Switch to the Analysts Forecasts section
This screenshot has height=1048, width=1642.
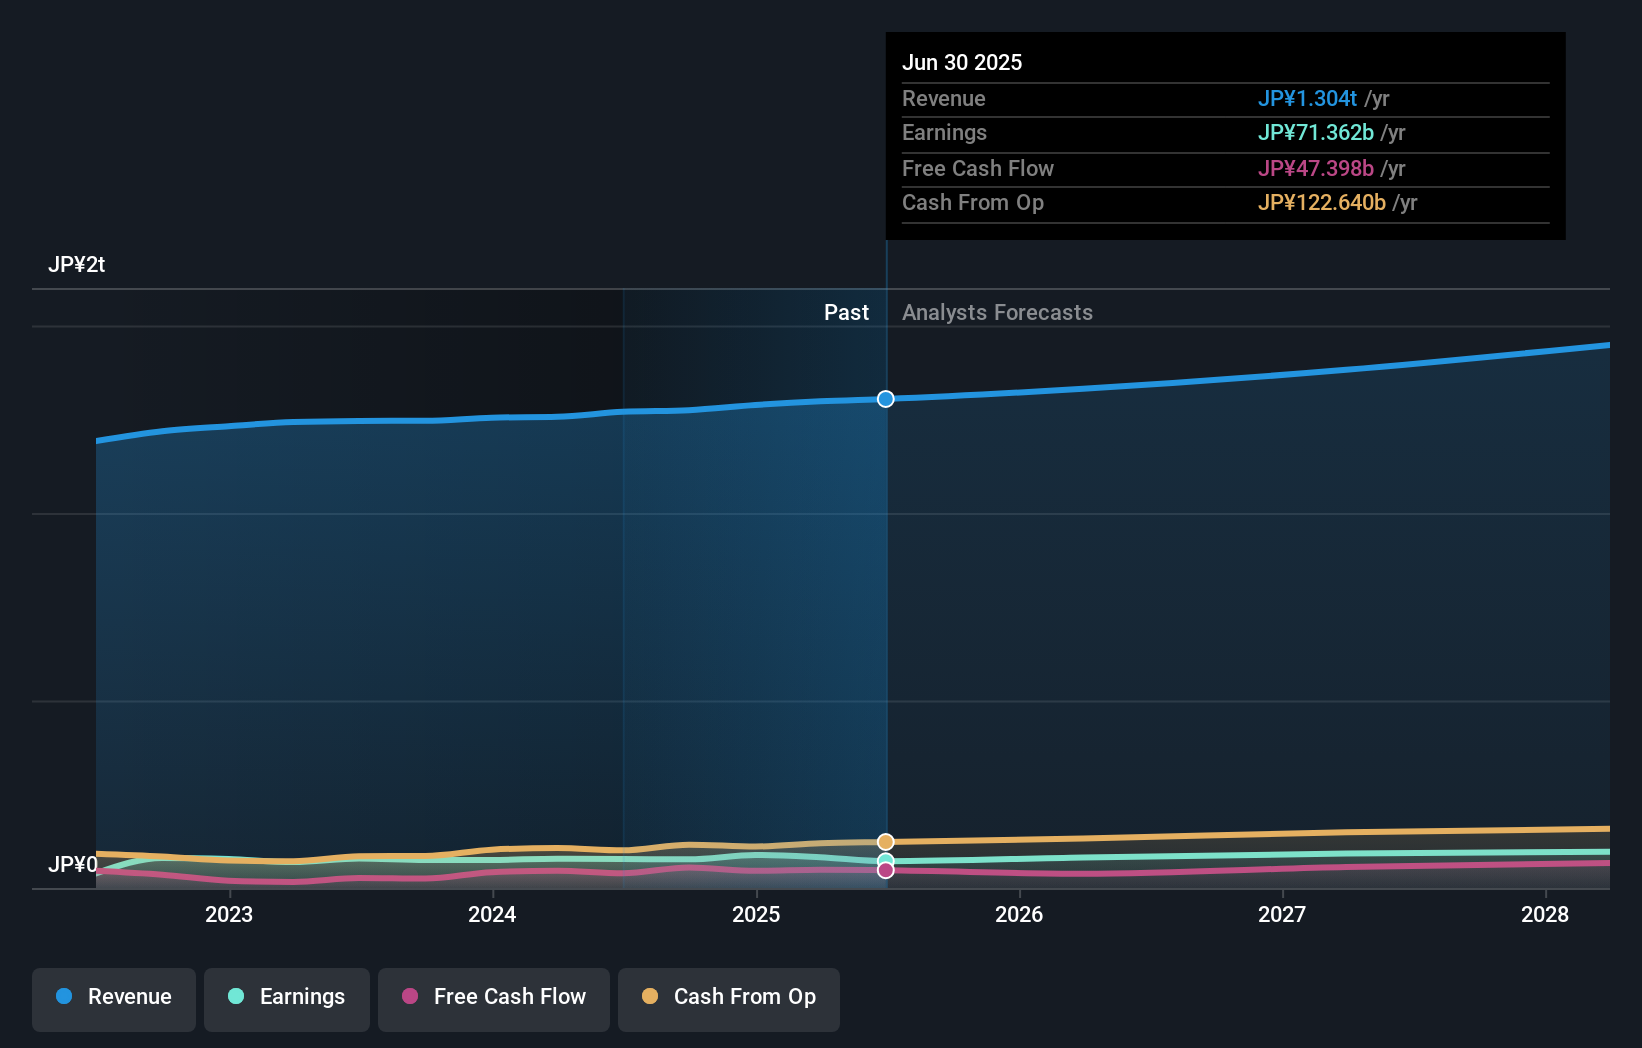pos(997,312)
